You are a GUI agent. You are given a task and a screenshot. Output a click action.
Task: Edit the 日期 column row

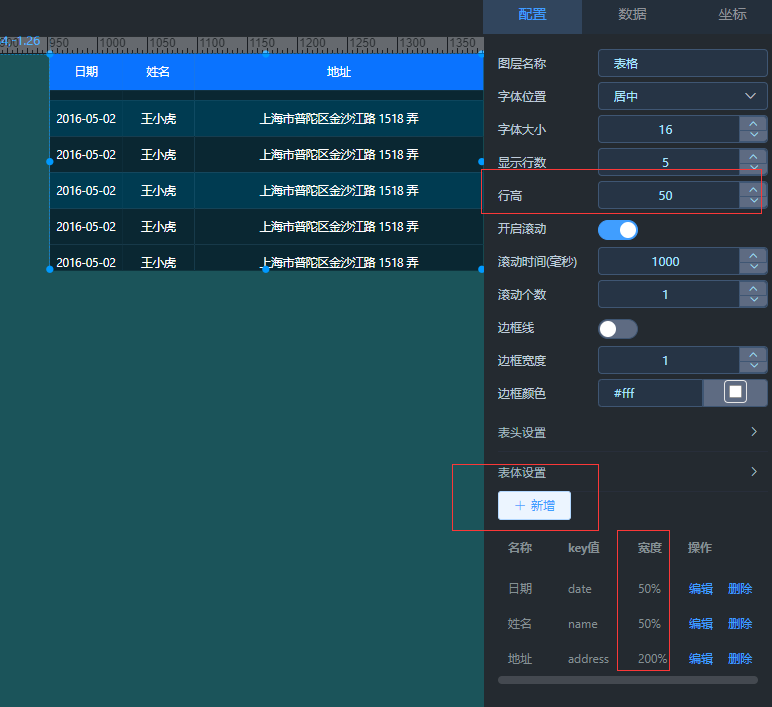click(700, 589)
